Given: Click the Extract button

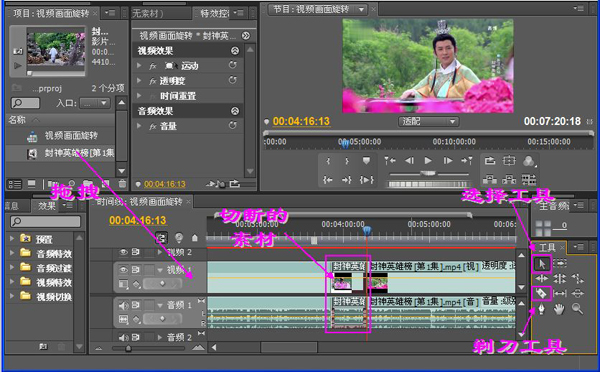Looking at the screenshot, I should pos(509,179).
